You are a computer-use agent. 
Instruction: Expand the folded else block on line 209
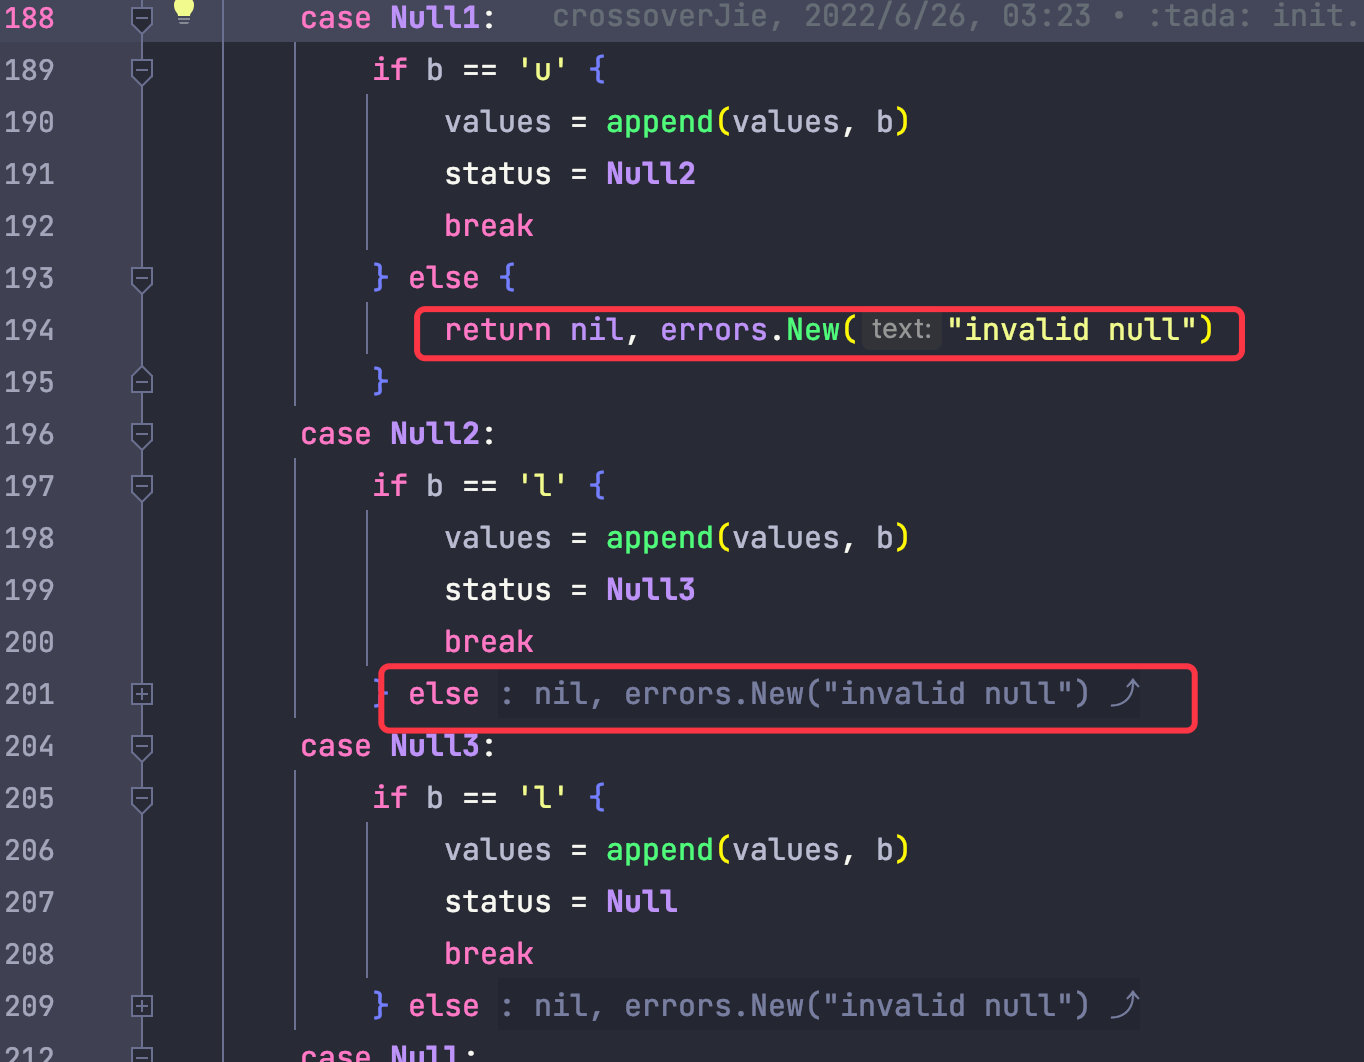(142, 1006)
